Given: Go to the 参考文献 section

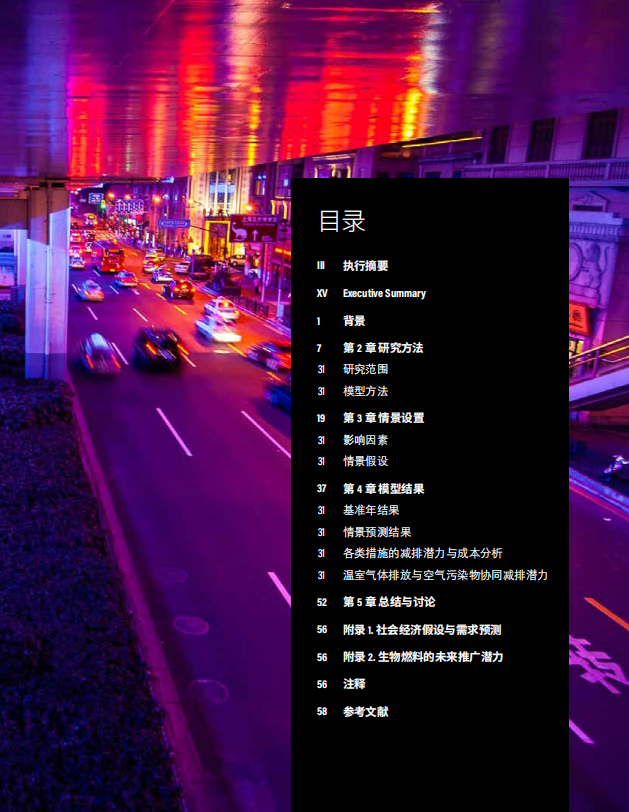Looking at the screenshot, I should pyautogui.click(x=365, y=712).
